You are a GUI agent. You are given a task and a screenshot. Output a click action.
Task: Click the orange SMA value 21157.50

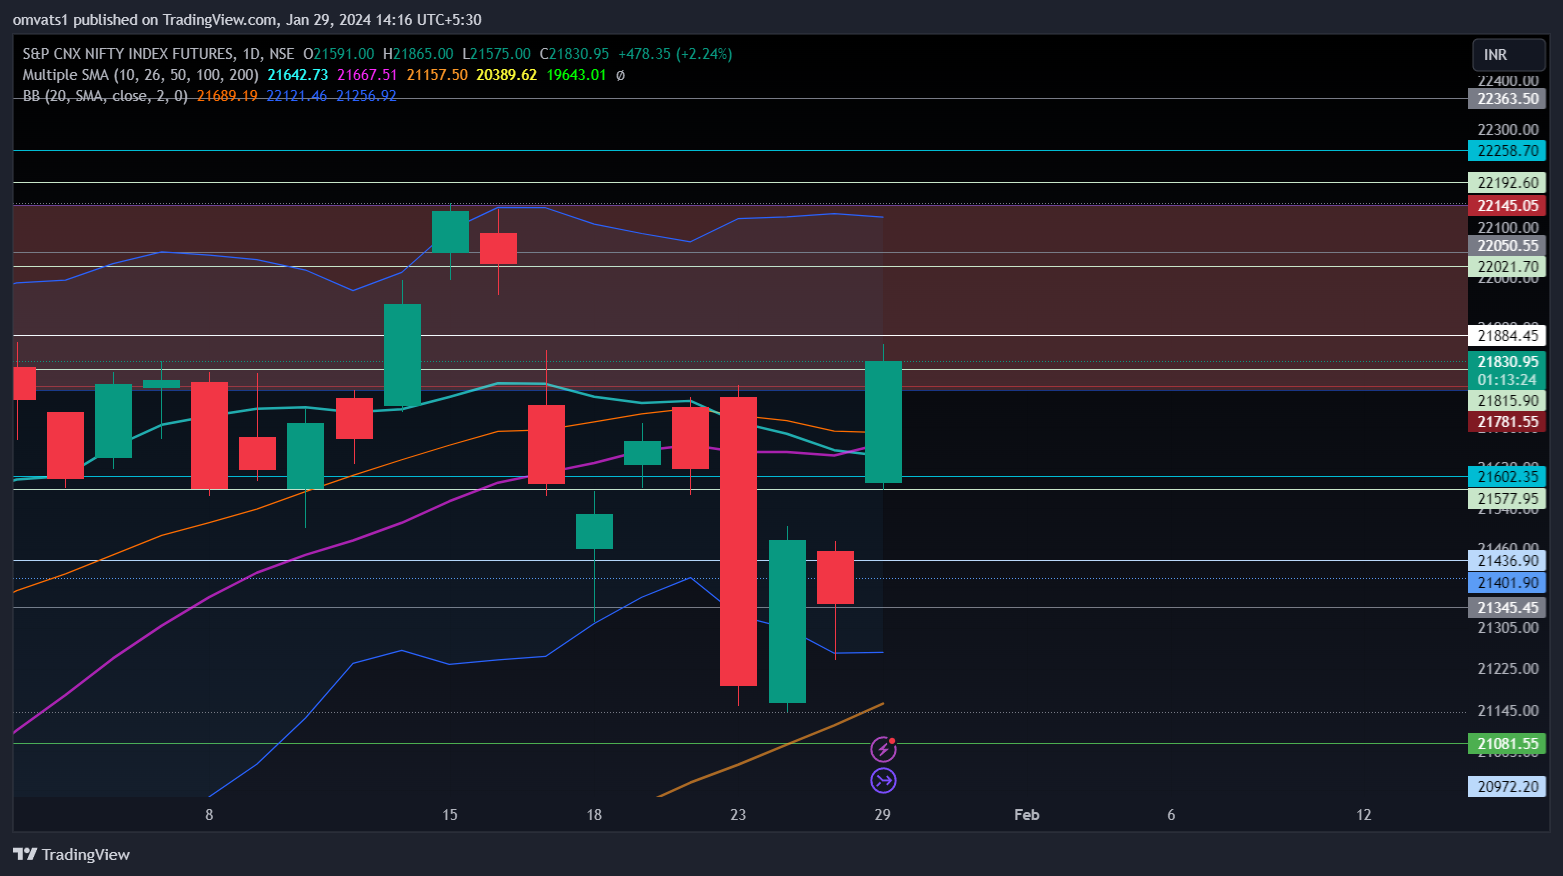pyautogui.click(x=437, y=75)
